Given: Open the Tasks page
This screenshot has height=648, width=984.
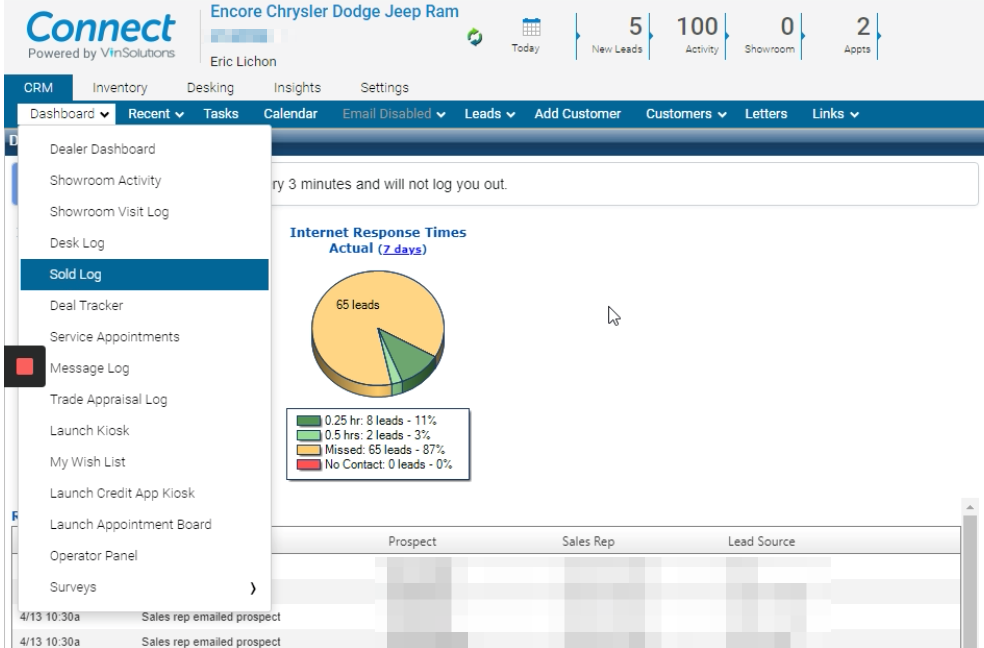Looking at the screenshot, I should point(221,114).
